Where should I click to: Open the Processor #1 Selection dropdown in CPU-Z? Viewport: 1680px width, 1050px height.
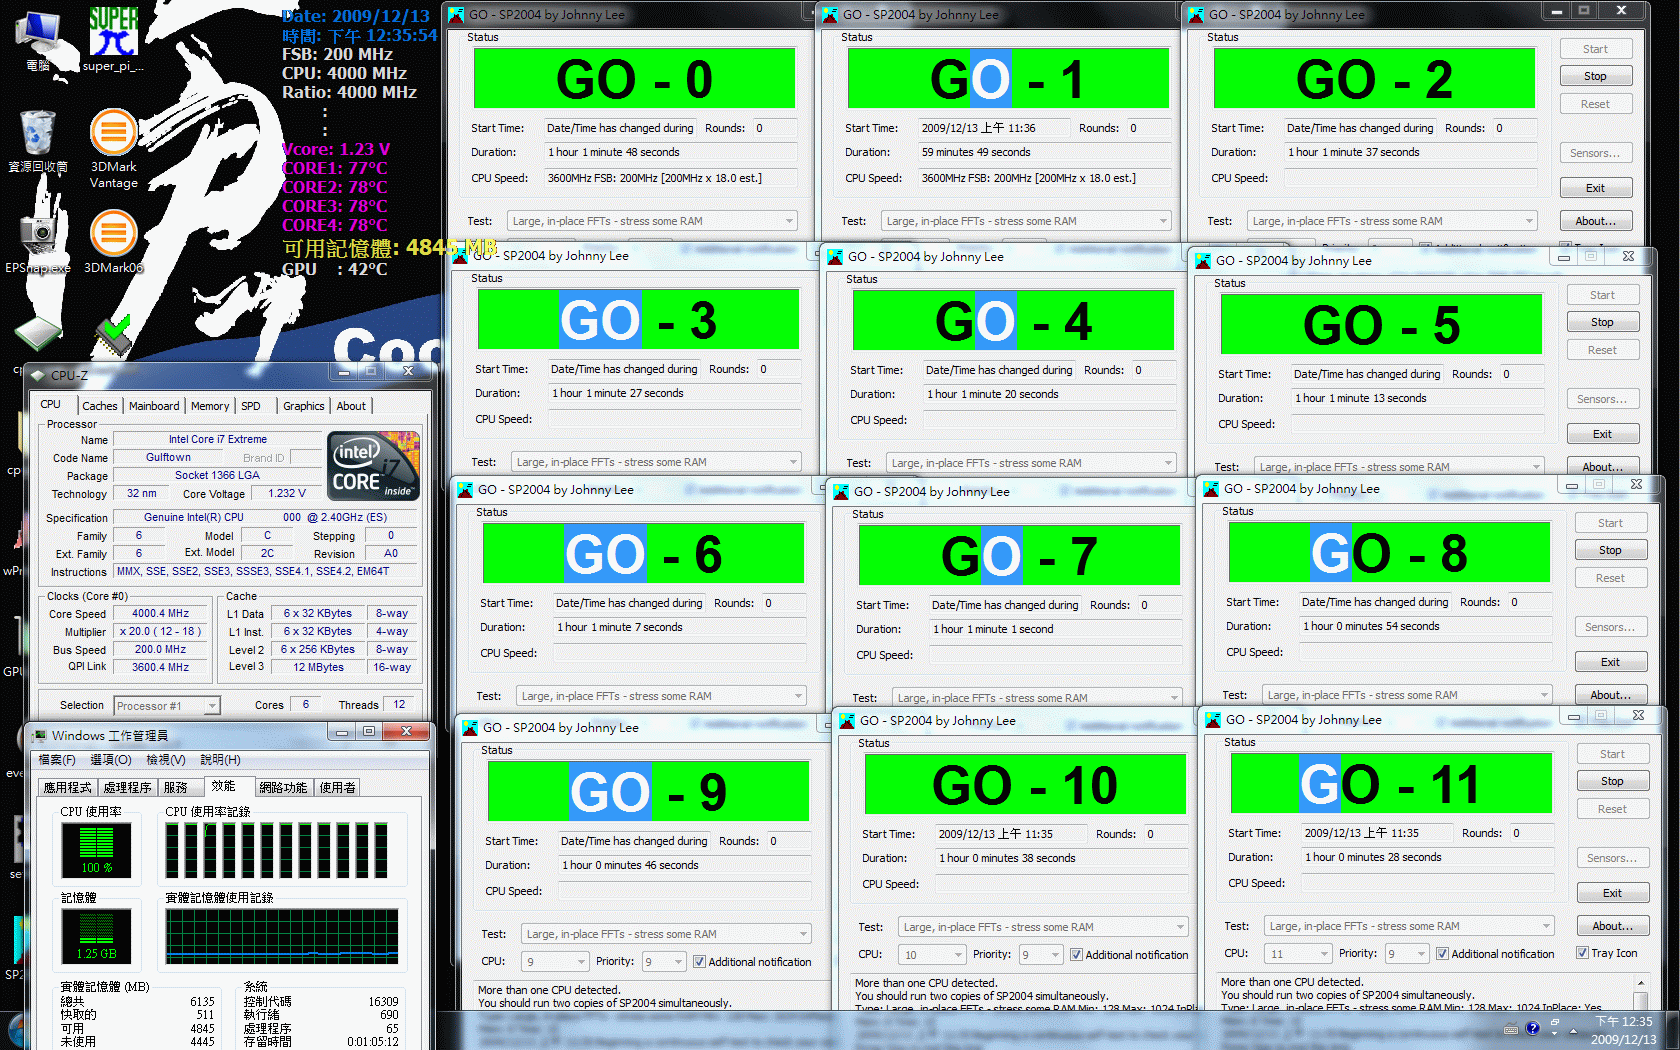click(x=167, y=706)
